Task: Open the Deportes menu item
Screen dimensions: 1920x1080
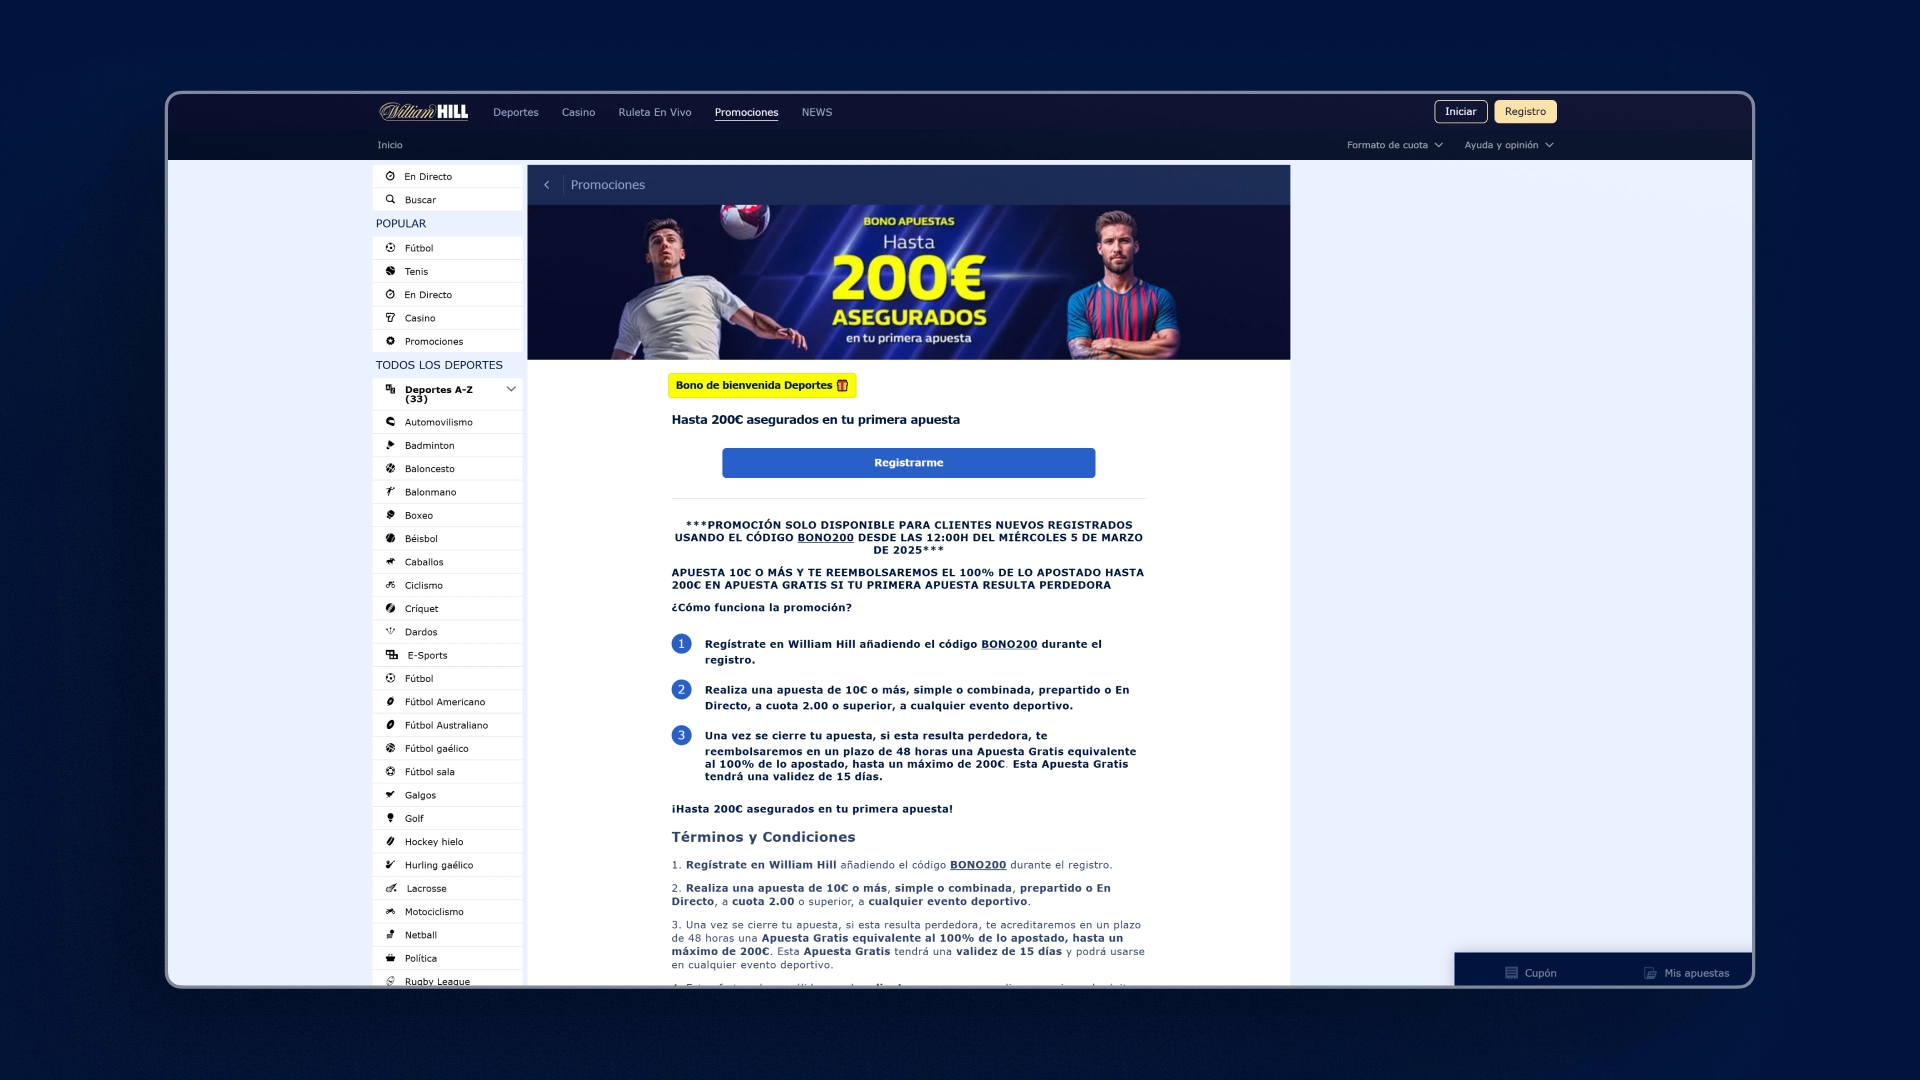Action: [516, 112]
